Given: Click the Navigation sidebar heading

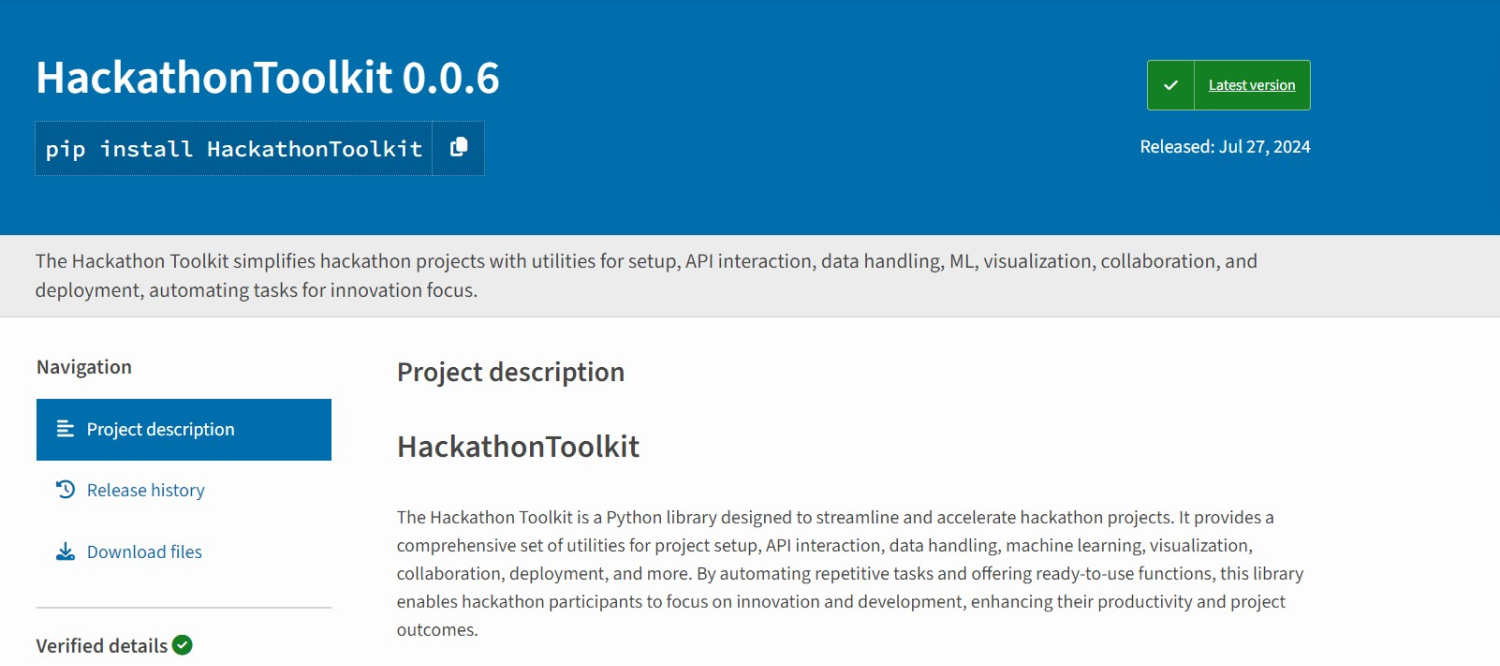Looking at the screenshot, I should (84, 367).
